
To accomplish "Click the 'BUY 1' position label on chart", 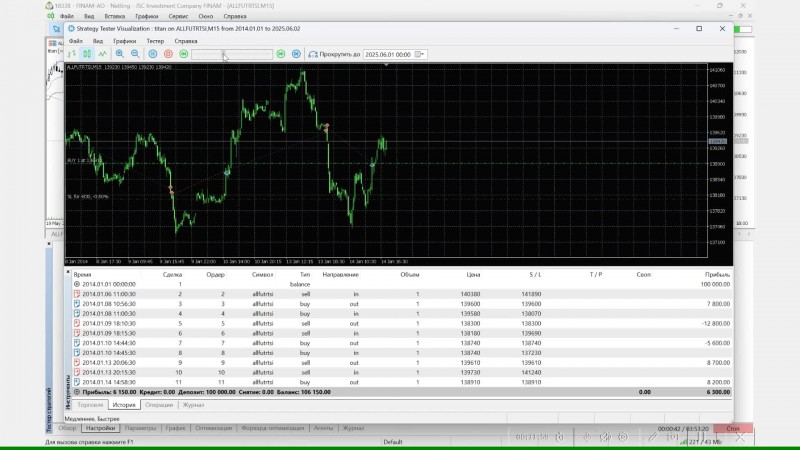I will [85, 160].
